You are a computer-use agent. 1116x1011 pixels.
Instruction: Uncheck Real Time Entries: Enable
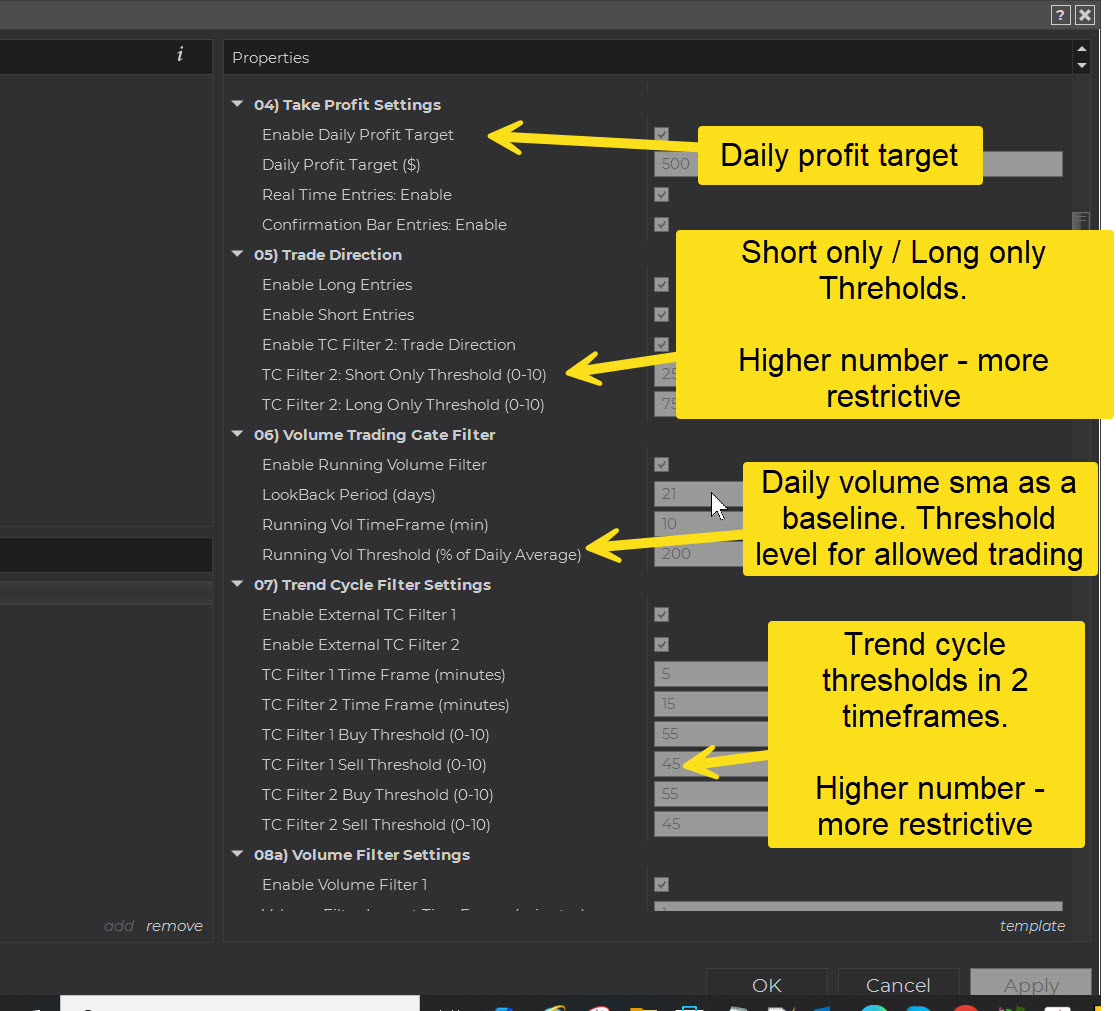click(661, 195)
